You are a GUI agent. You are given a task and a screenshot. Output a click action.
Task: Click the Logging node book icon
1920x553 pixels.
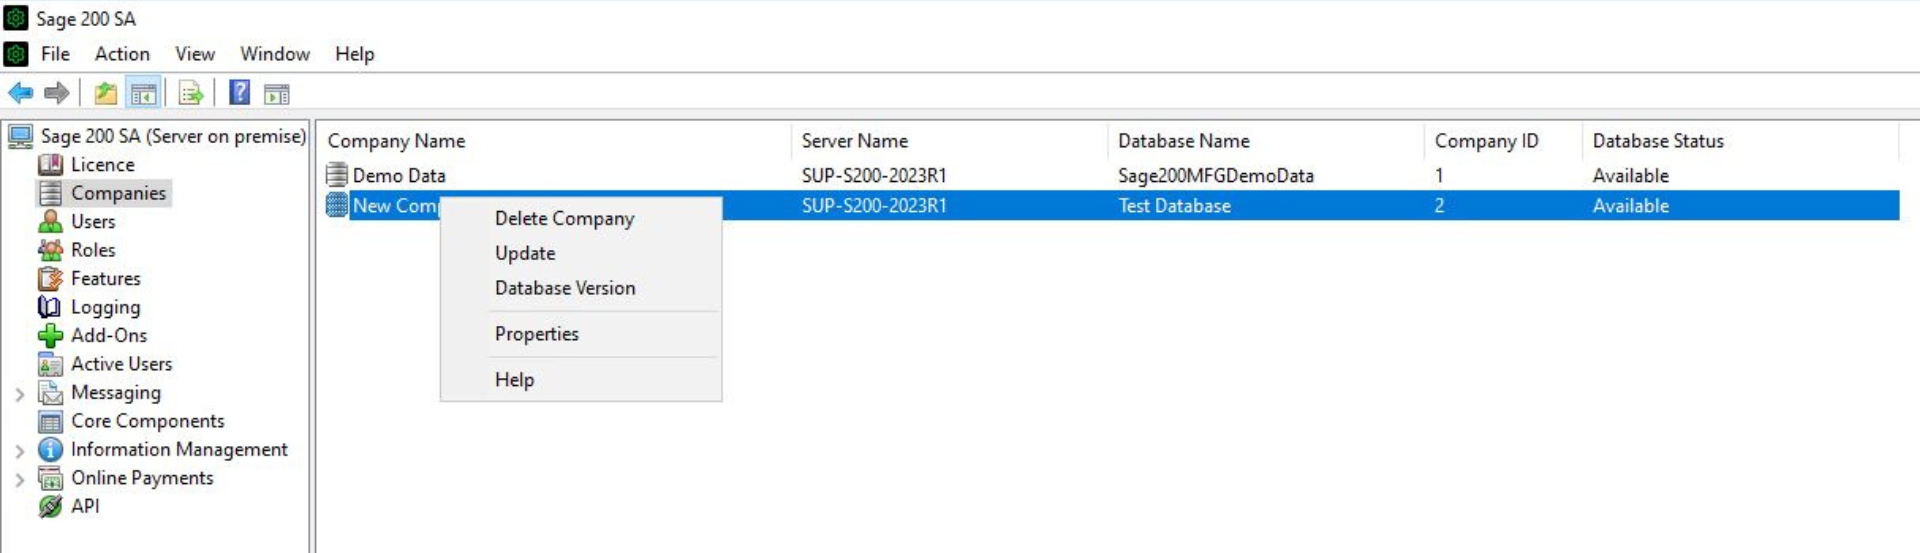pyautogui.click(x=50, y=307)
